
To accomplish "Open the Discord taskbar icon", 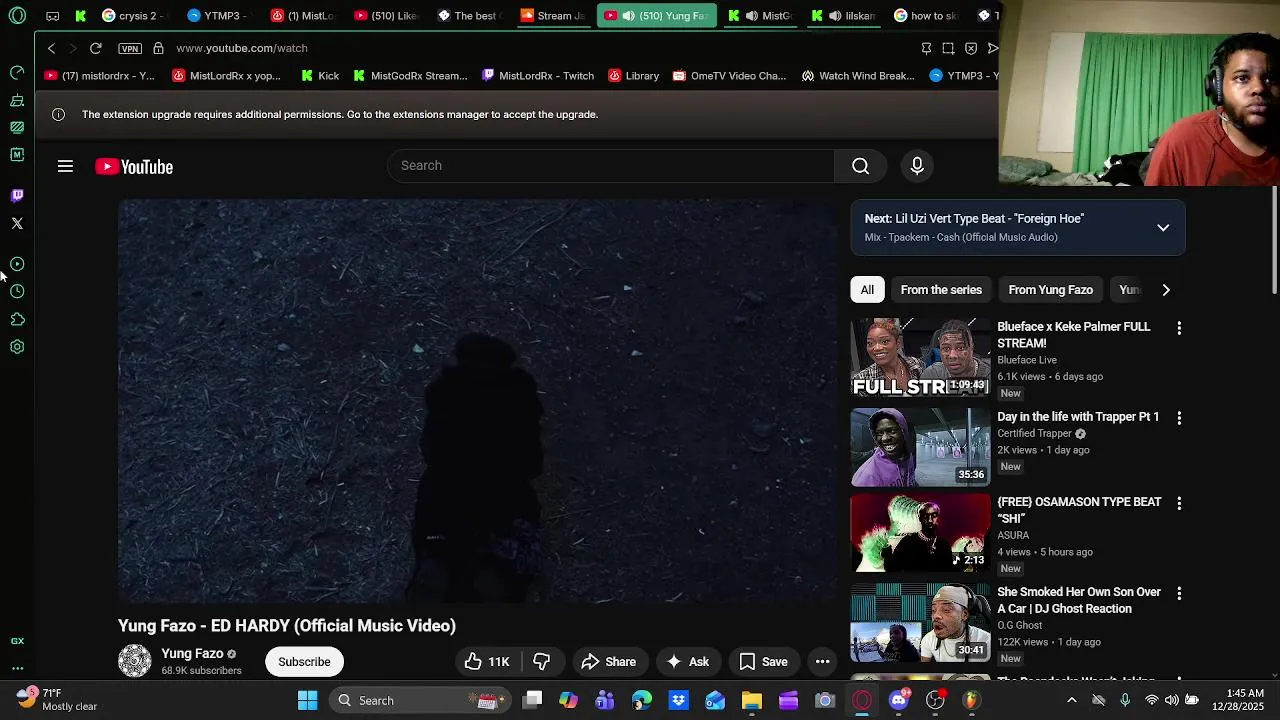I will coord(899,700).
